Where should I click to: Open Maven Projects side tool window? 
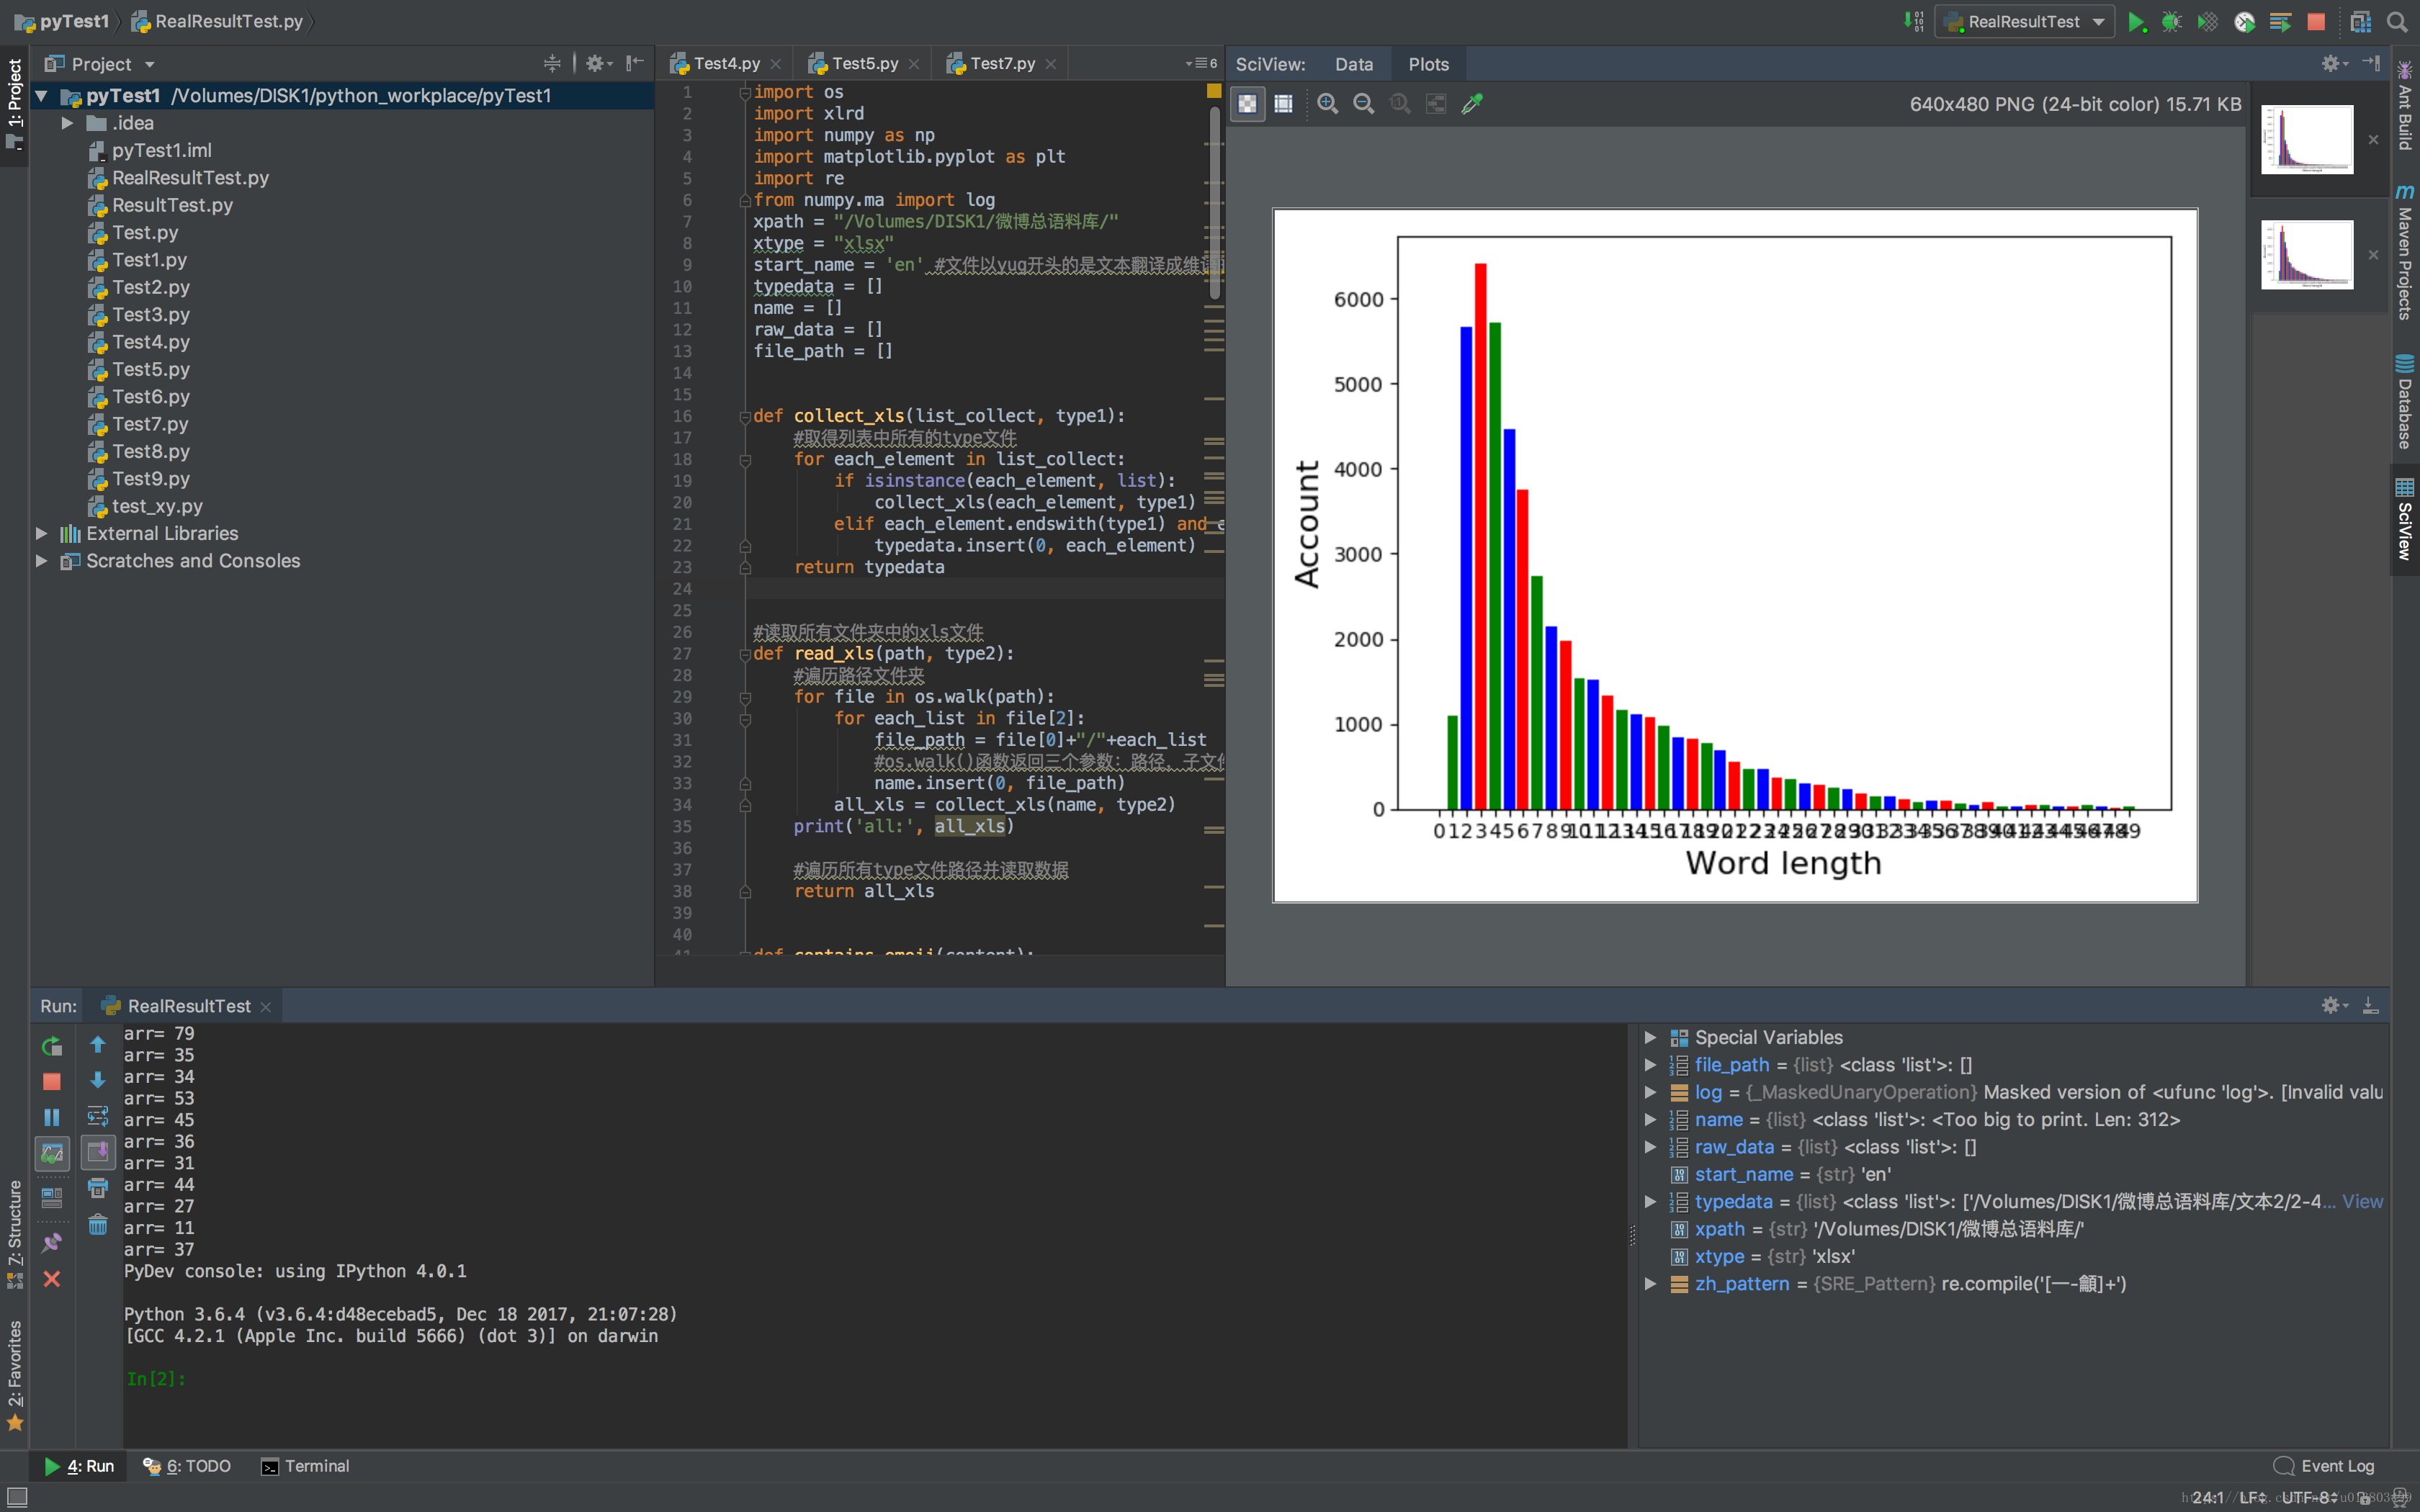(2404, 252)
